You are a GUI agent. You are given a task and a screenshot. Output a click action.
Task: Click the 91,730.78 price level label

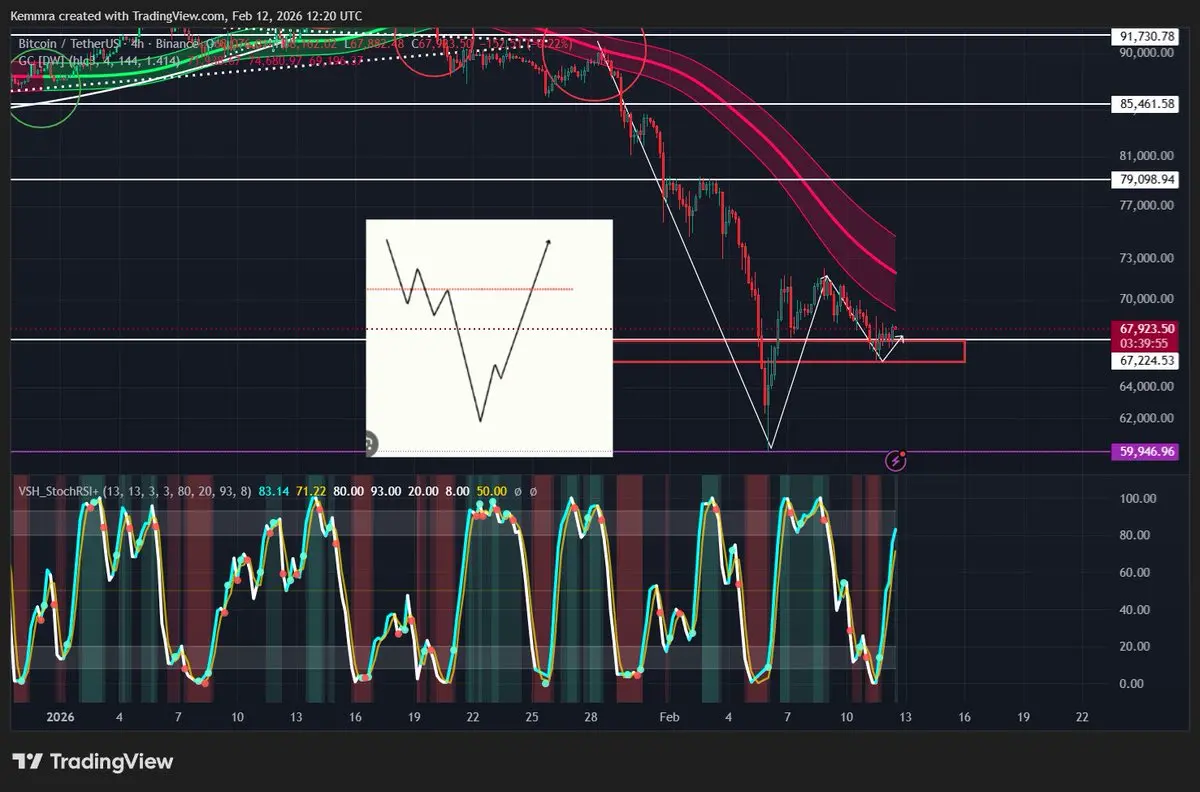click(x=1146, y=36)
